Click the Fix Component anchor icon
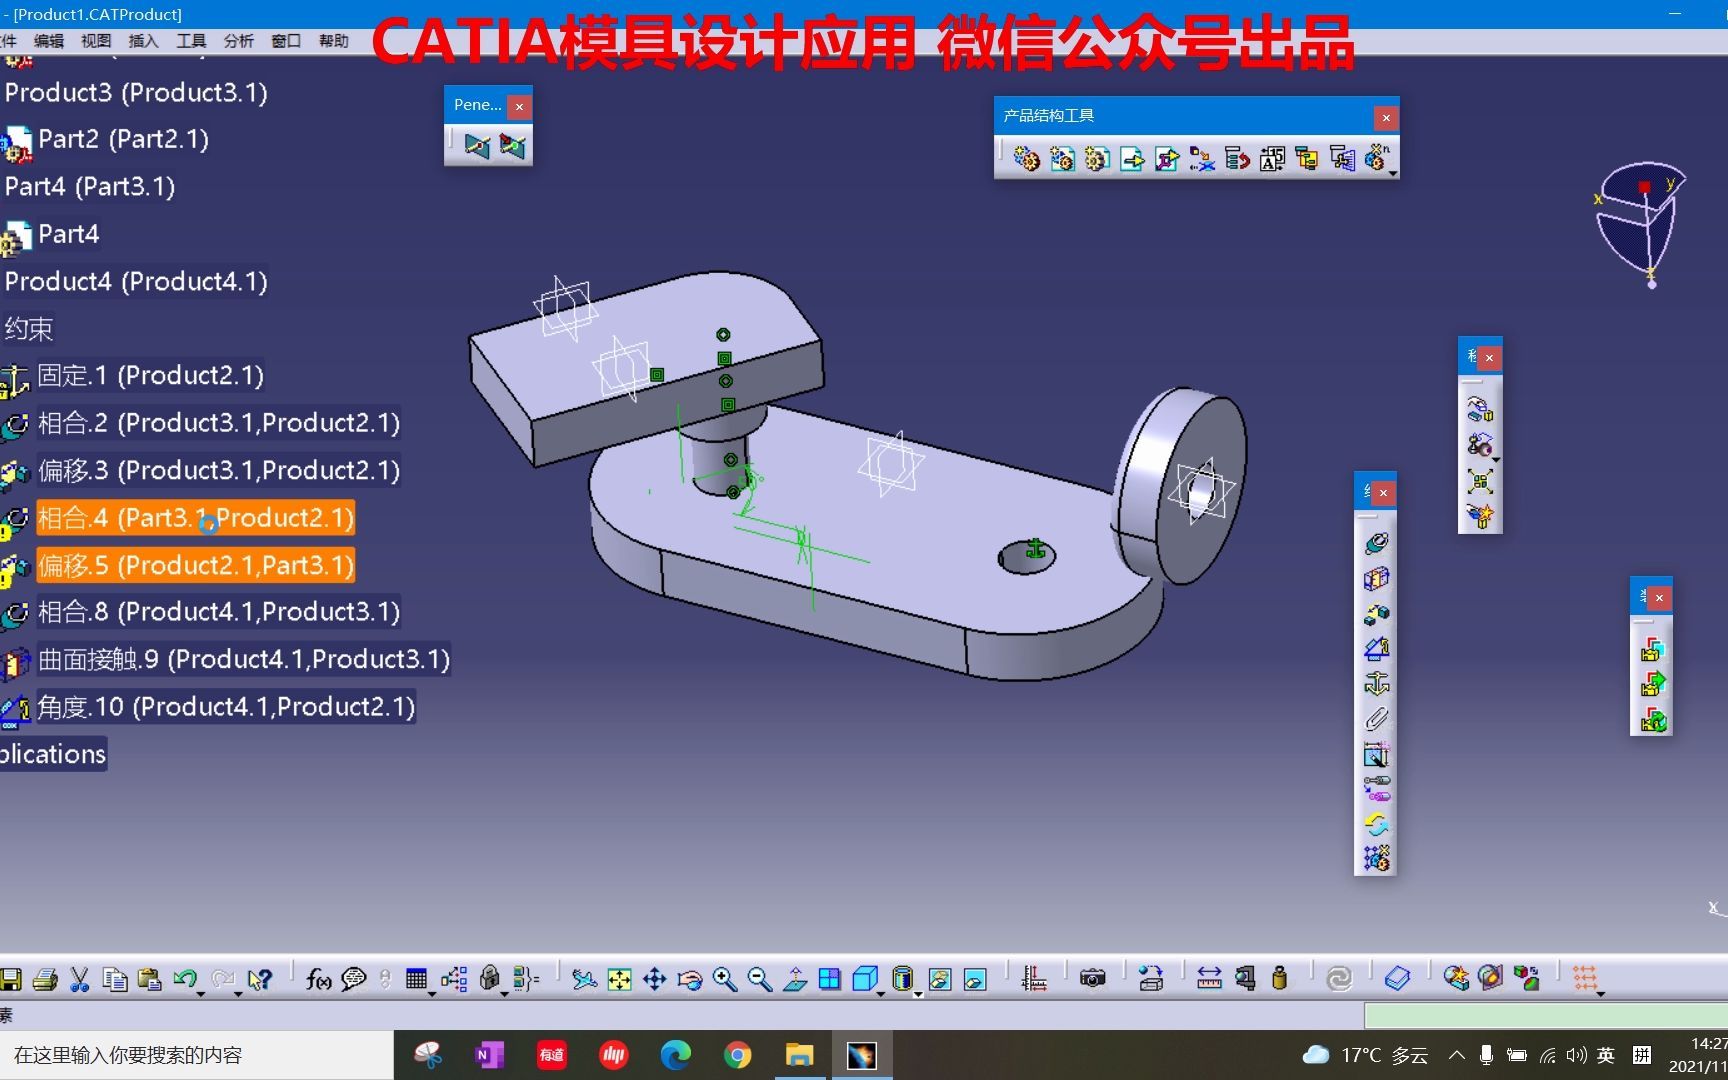This screenshot has height=1080, width=1728. (1376, 684)
